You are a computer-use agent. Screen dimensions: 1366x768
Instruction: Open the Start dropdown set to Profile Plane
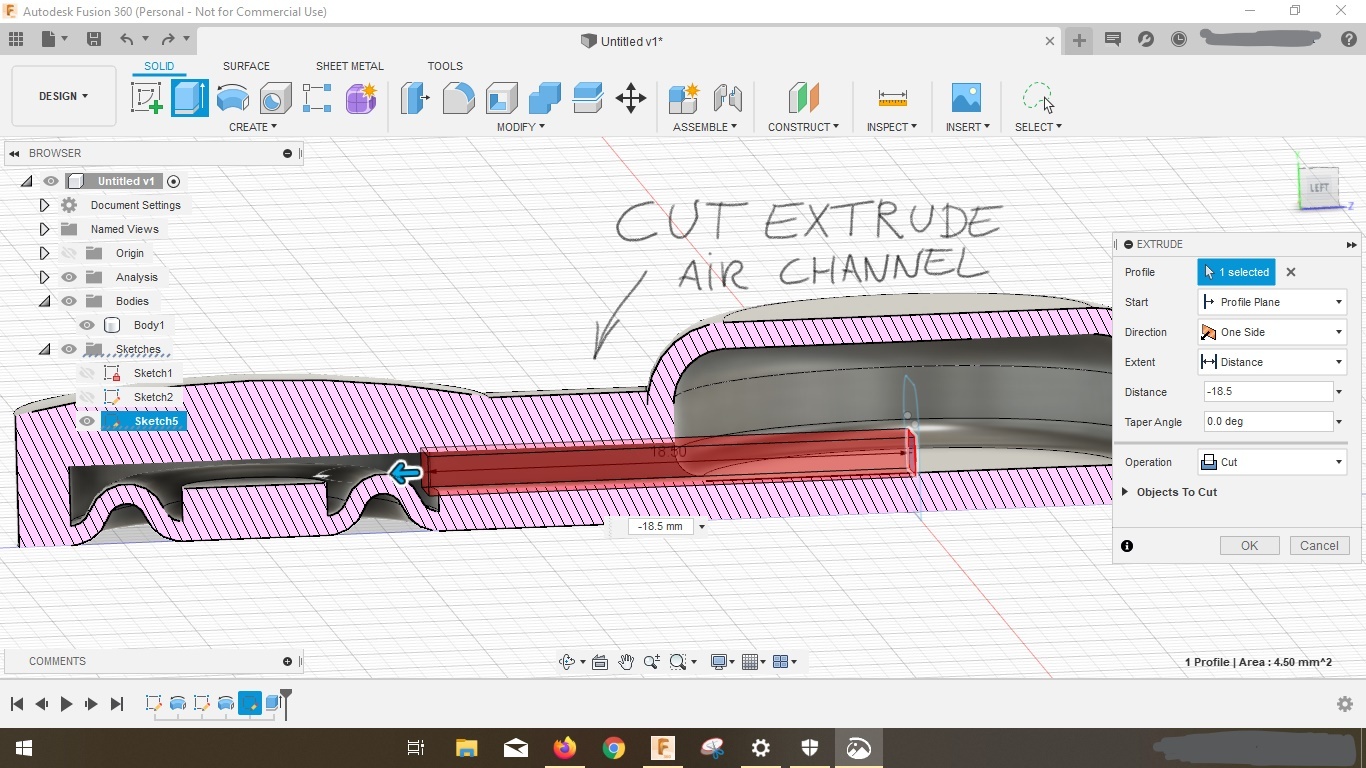[1273, 302]
